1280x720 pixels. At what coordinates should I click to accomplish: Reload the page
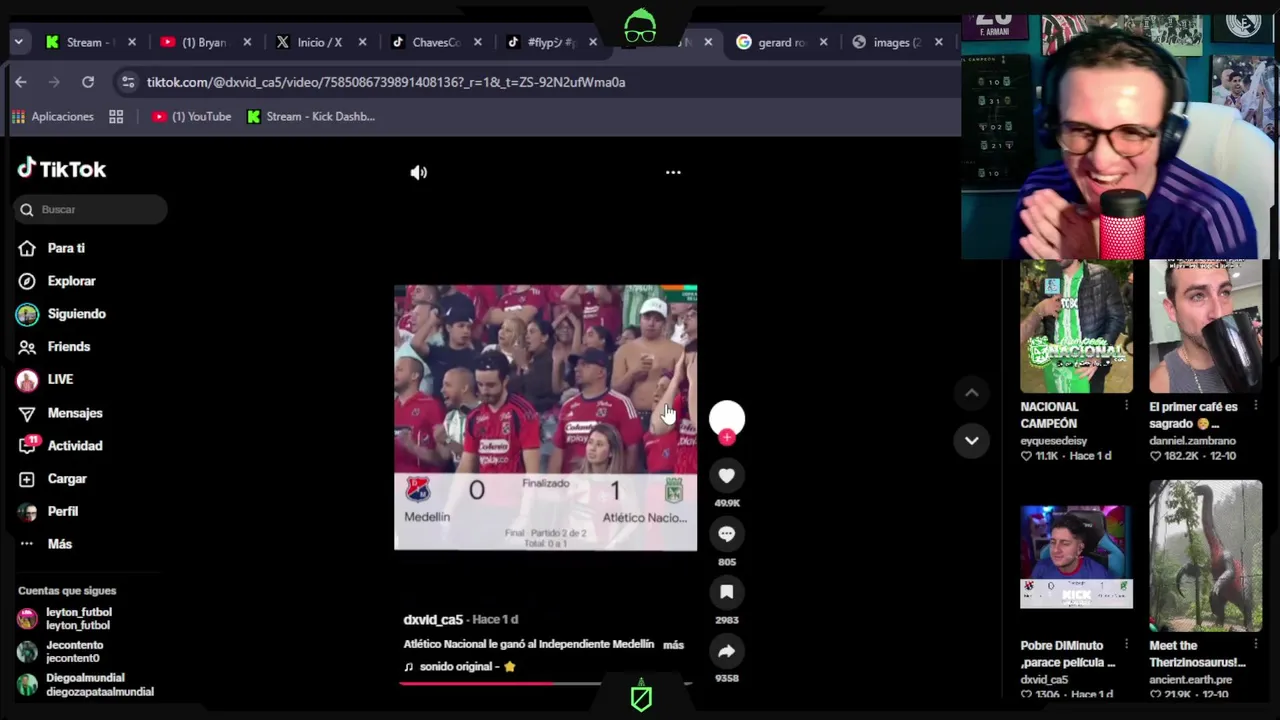pos(88,82)
